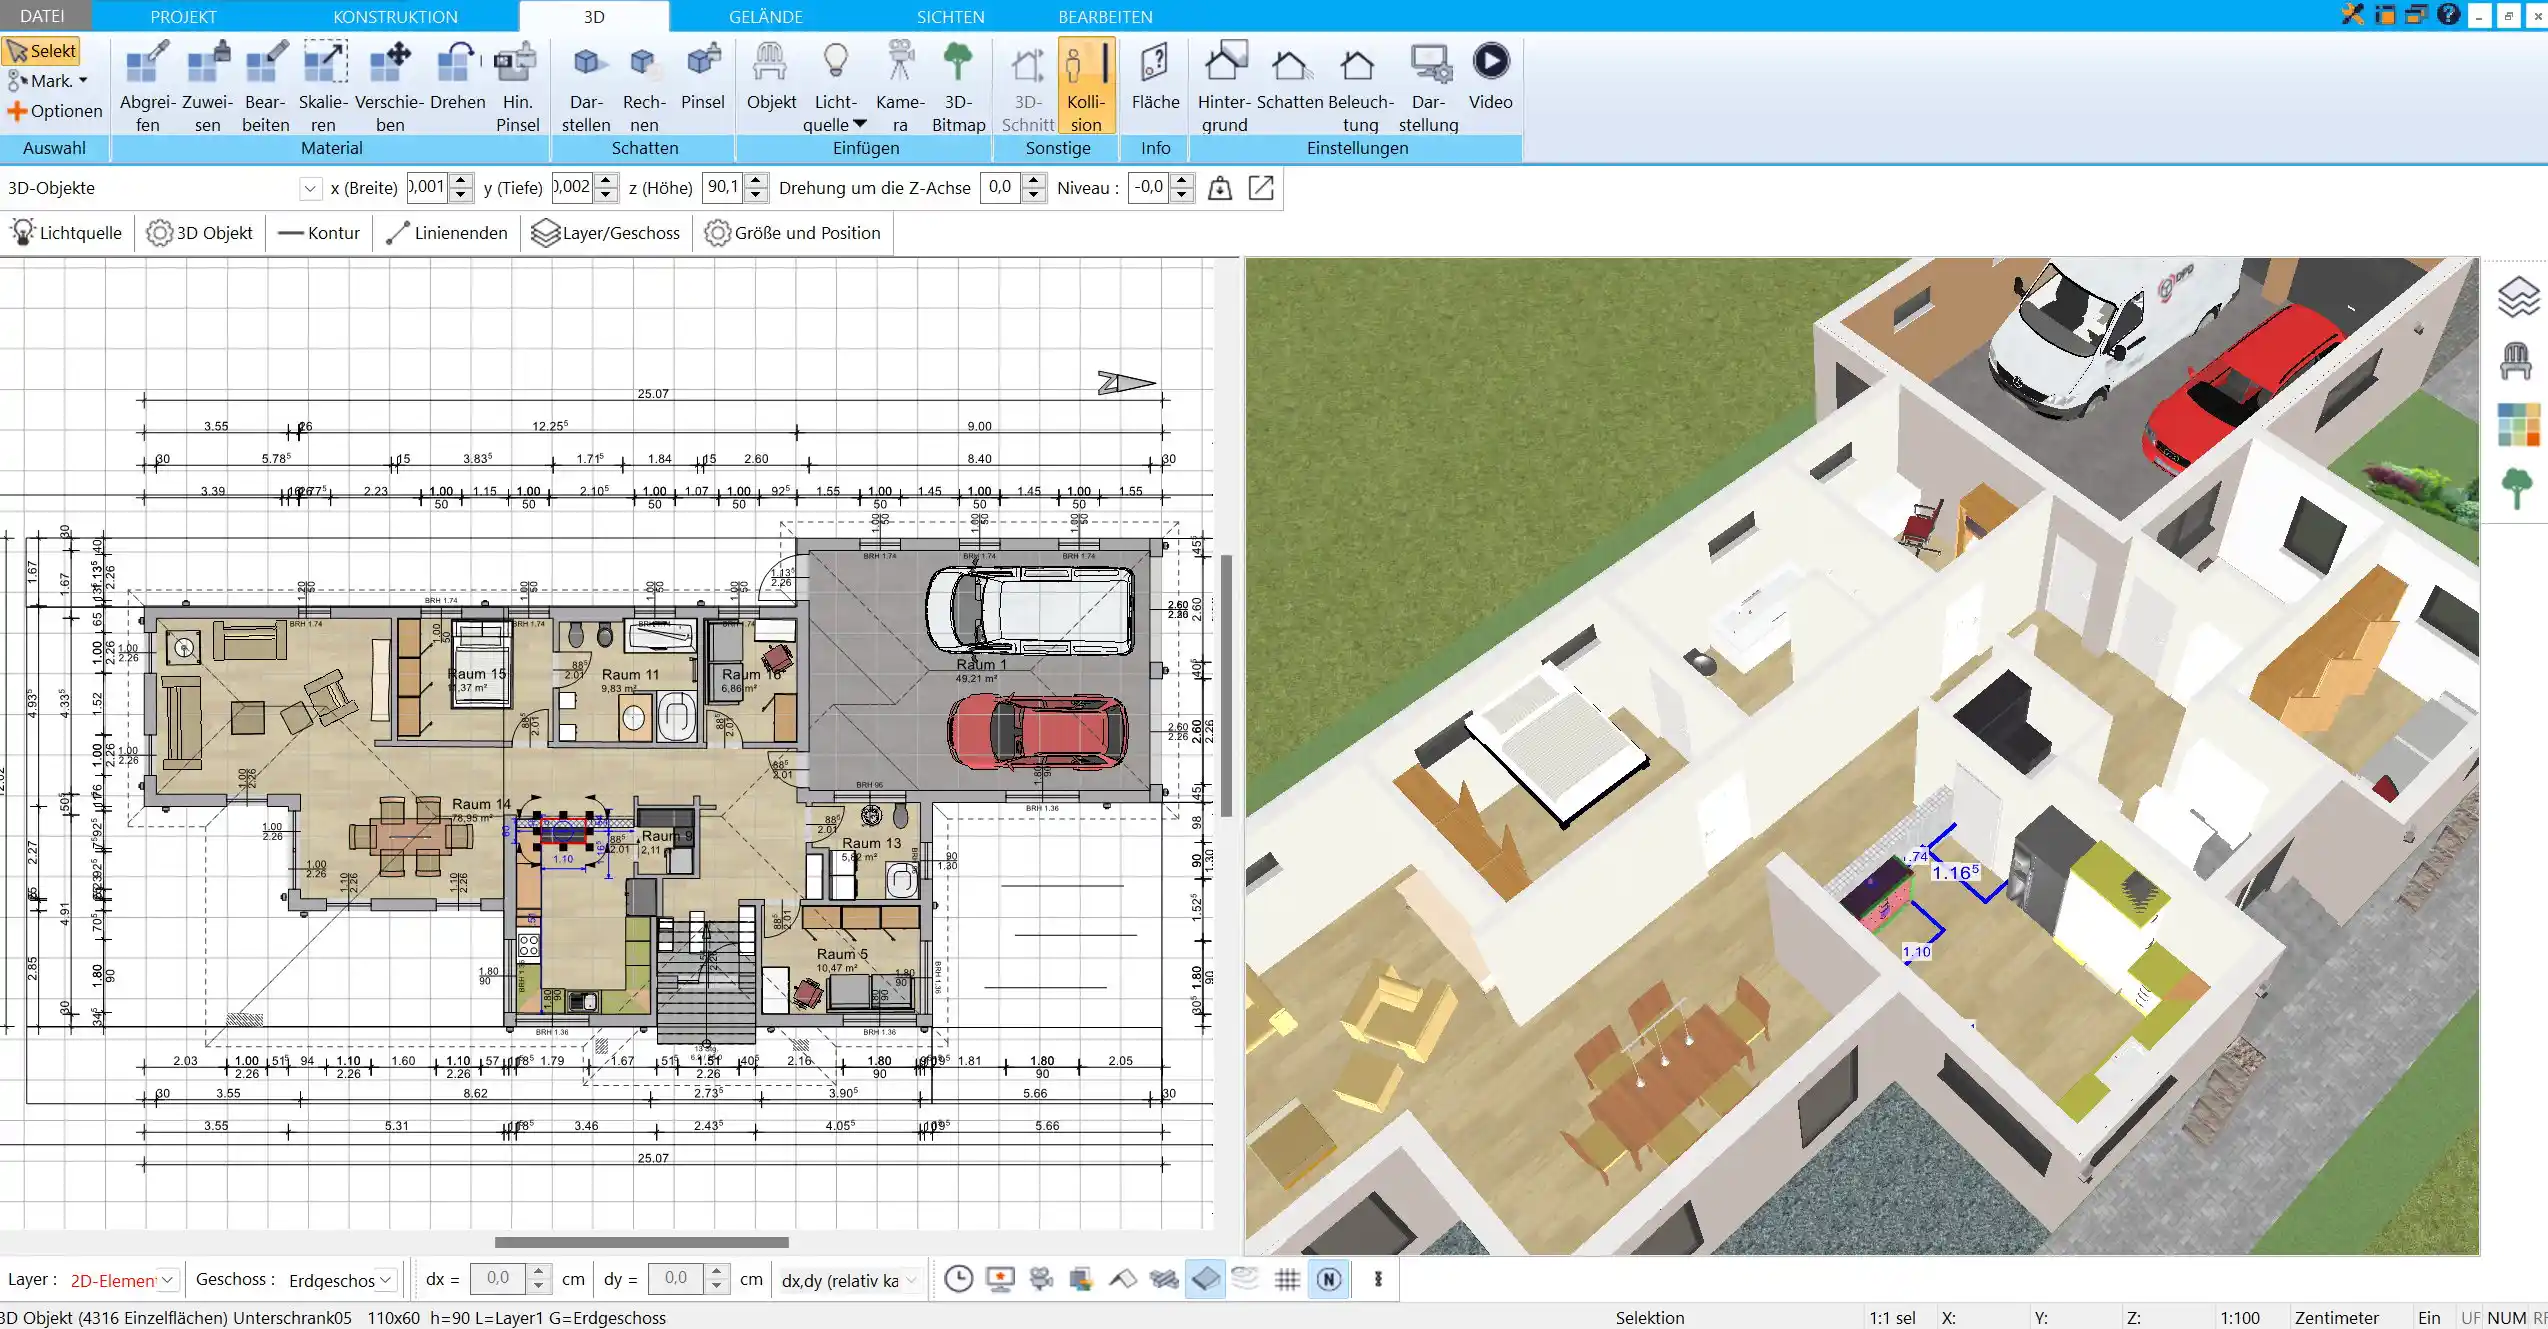This screenshot has height=1329, width=2548.
Task: Toggle the overlapping windows icon in bottom toolbar
Action: coord(1081,1279)
